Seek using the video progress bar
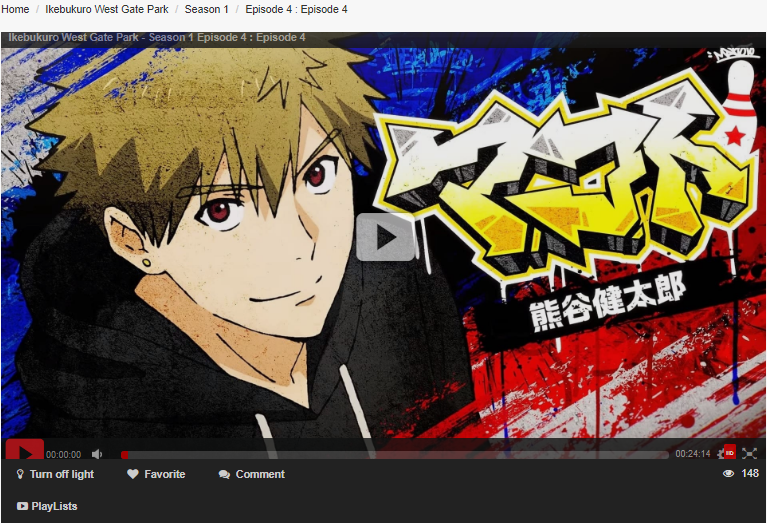This screenshot has height=523, width=767. (x=395, y=455)
